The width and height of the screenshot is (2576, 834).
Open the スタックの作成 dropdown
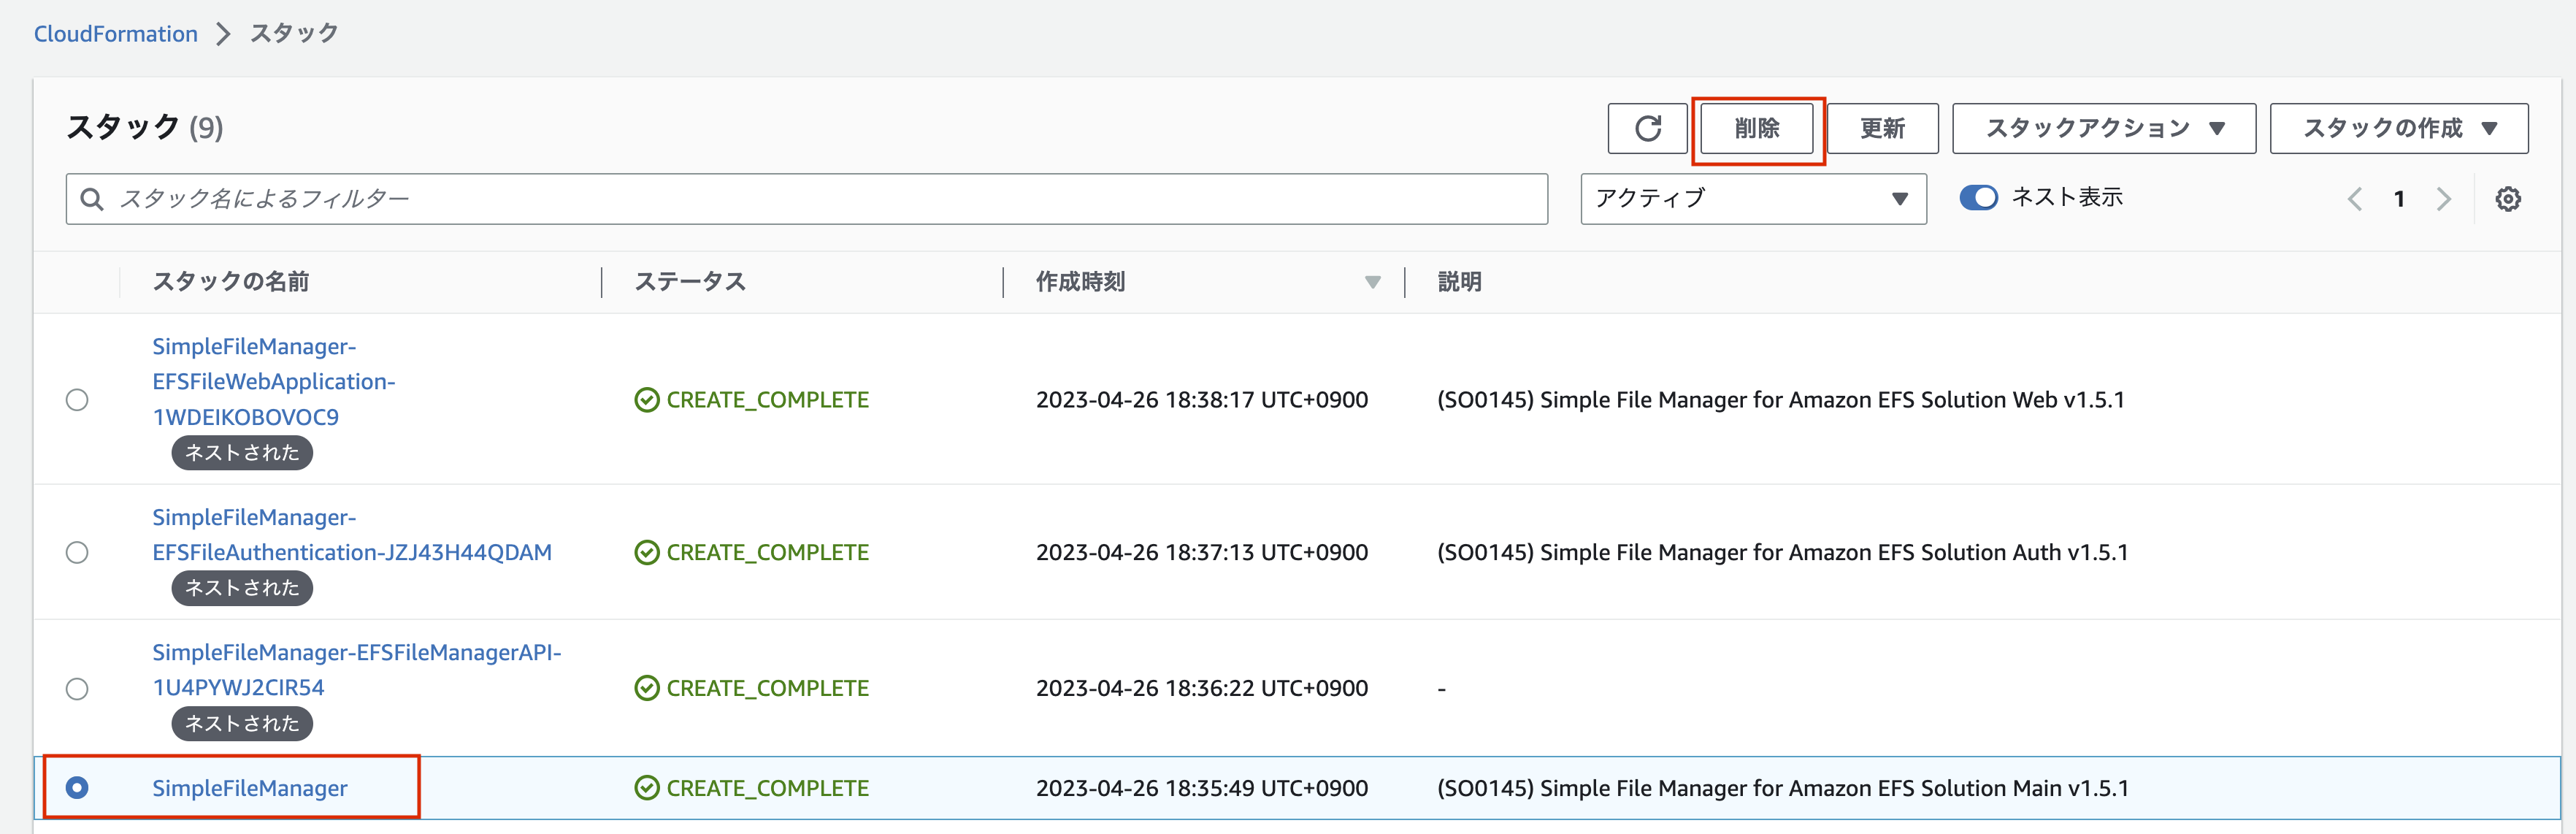coord(2398,128)
